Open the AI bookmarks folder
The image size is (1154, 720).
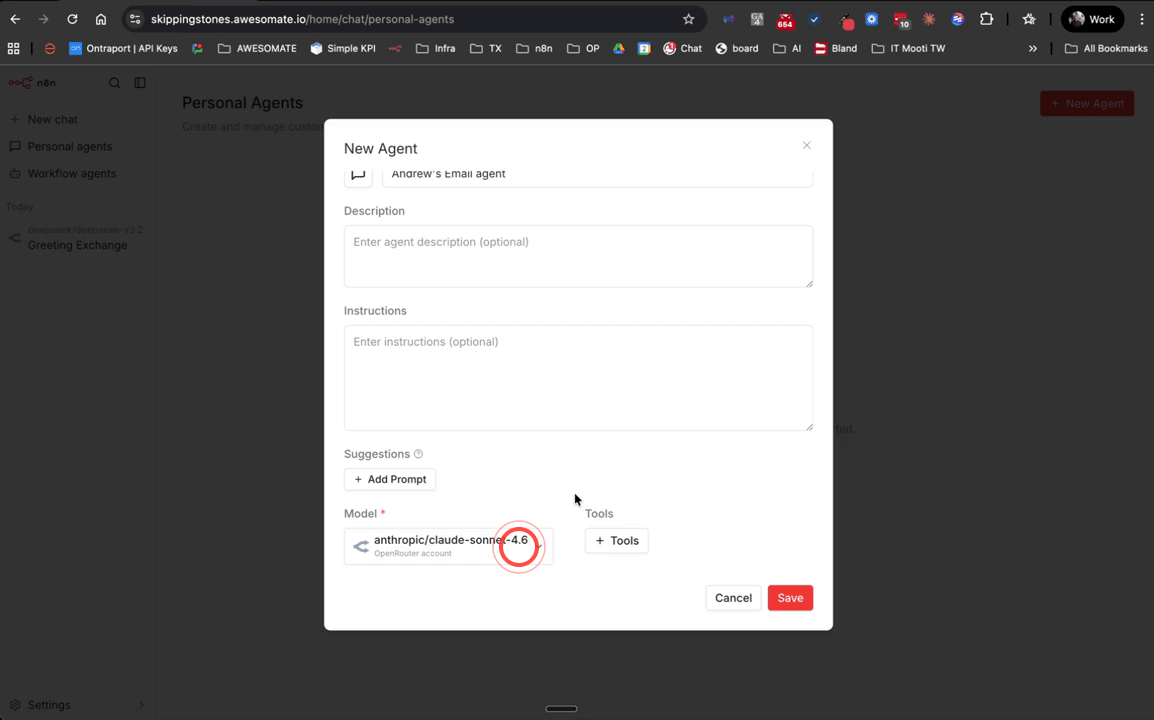click(787, 49)
